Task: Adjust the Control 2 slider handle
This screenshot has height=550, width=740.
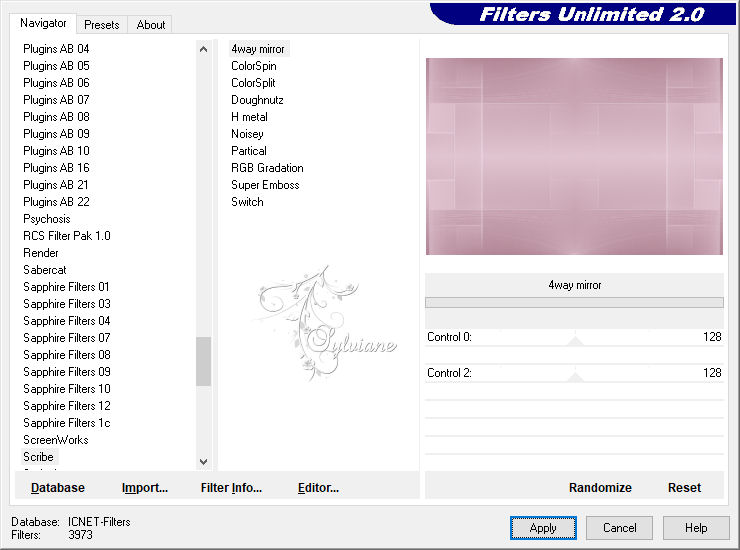Action: (x=575, y=376)
